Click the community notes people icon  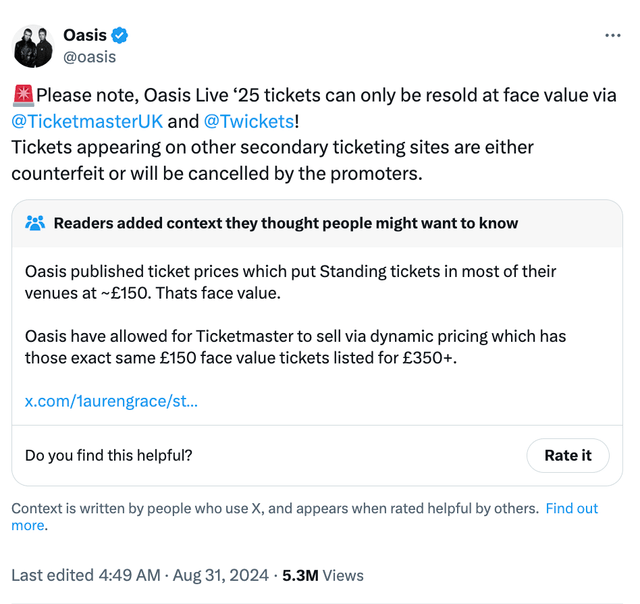tap(36, 223)
